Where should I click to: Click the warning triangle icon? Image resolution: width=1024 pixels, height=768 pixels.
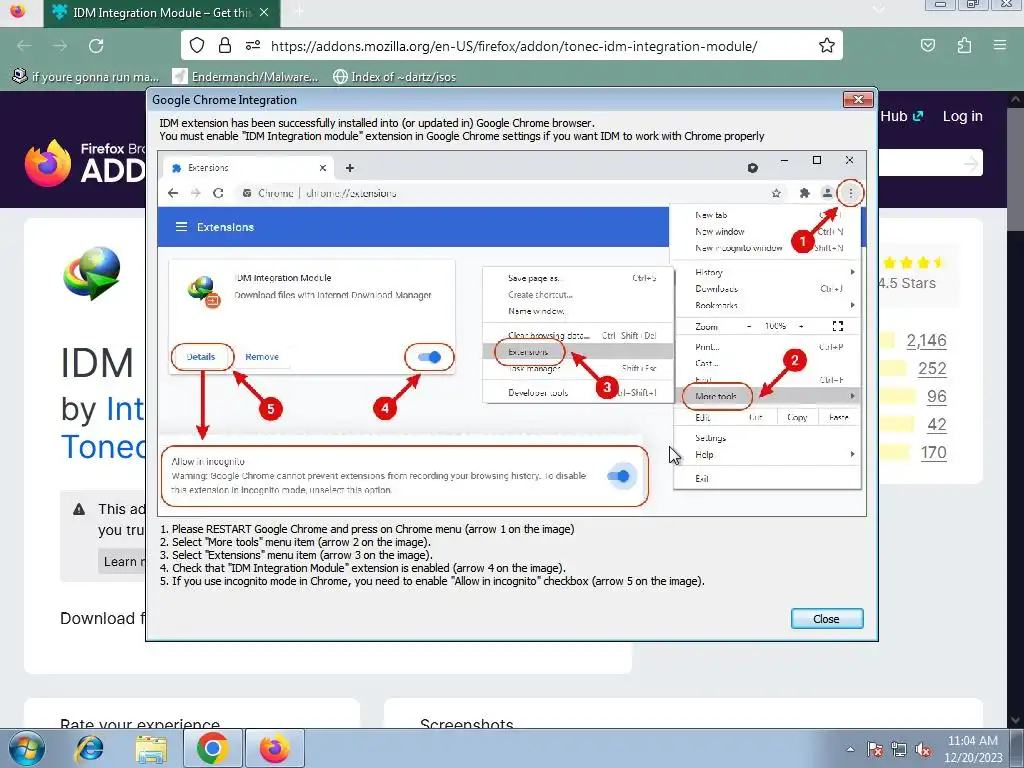(79, 509)
